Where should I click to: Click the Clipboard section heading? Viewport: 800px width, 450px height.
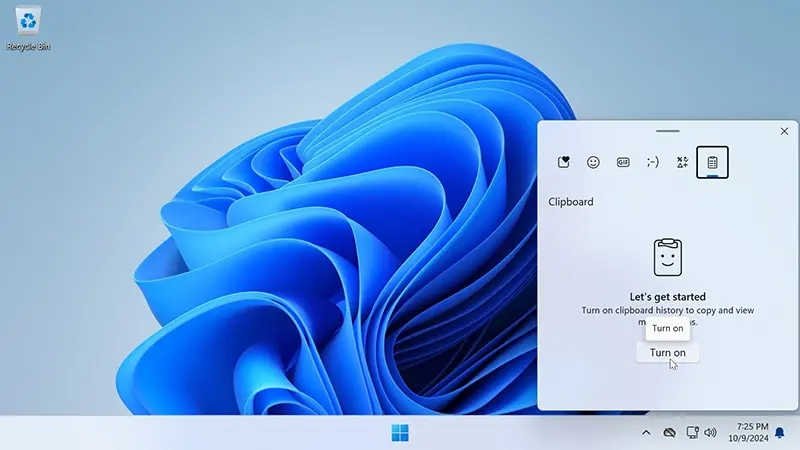tap(570, 202)
